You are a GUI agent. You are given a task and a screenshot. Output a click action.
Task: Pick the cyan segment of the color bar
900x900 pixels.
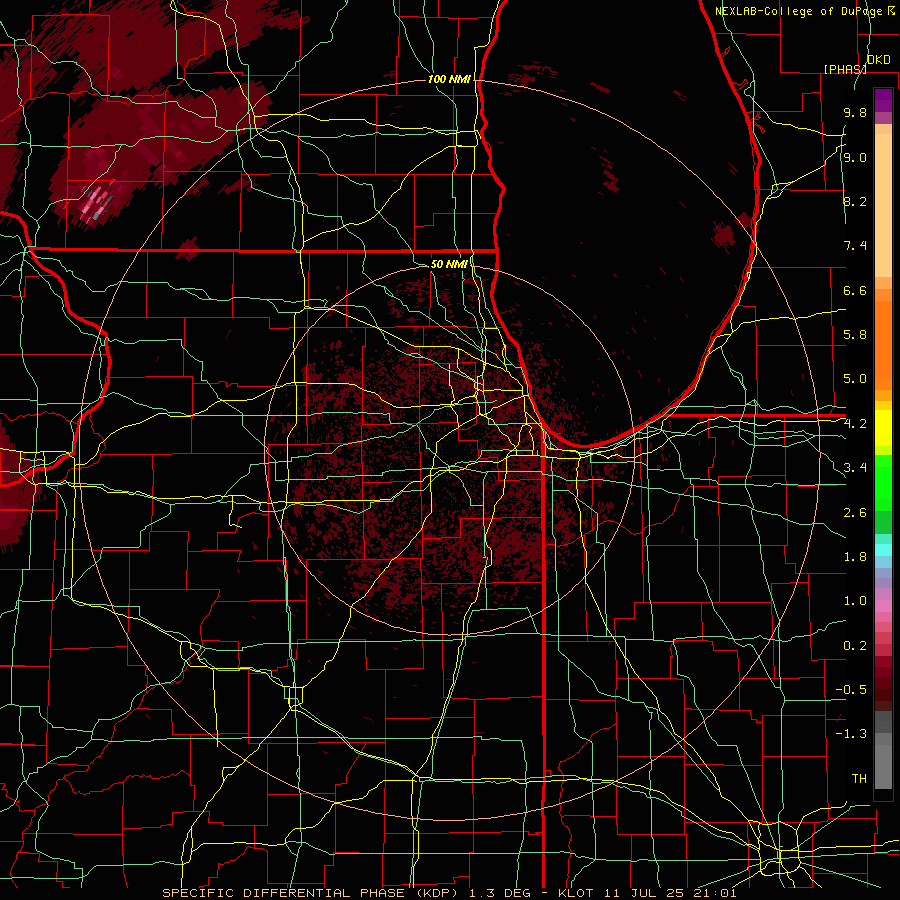(883, 550)
